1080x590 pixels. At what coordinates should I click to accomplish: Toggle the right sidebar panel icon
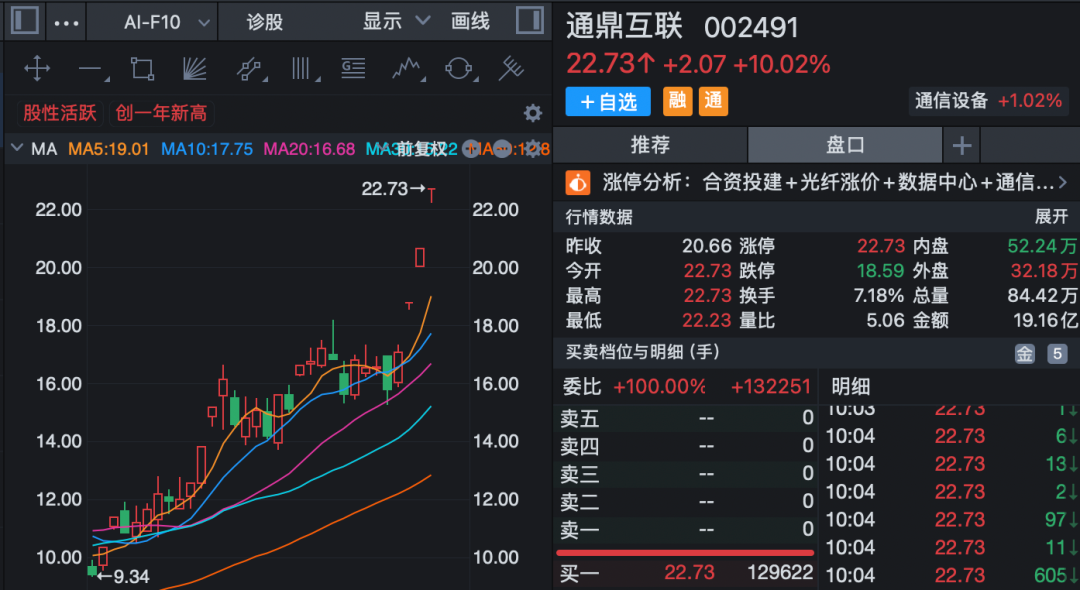coord(530,21)
